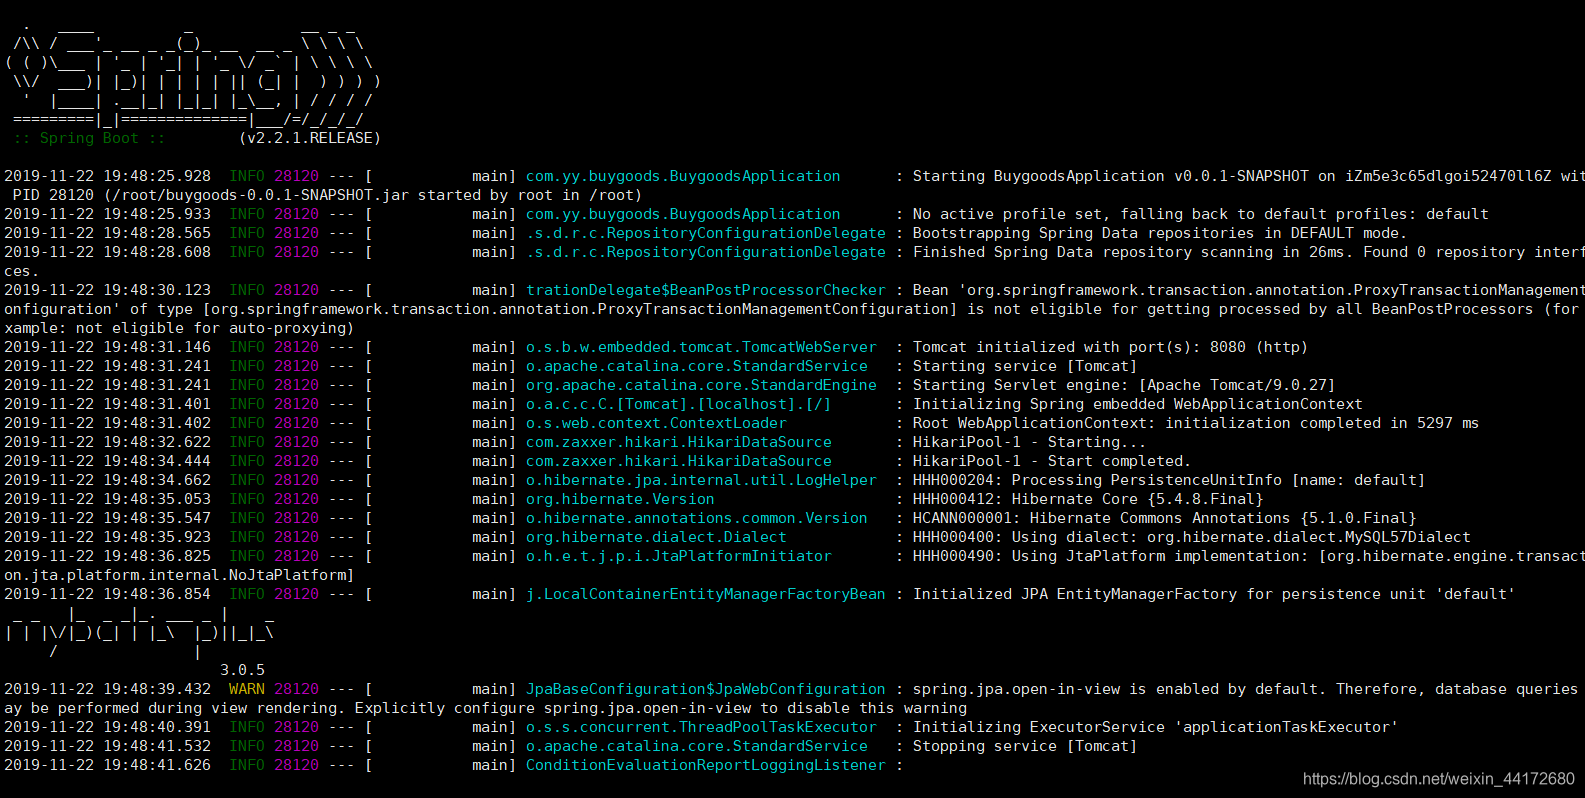Select the o.hibernate.annotations.common.Version logger name
1585x798 pixels.
pyautogui.click(x=697, y=518)
